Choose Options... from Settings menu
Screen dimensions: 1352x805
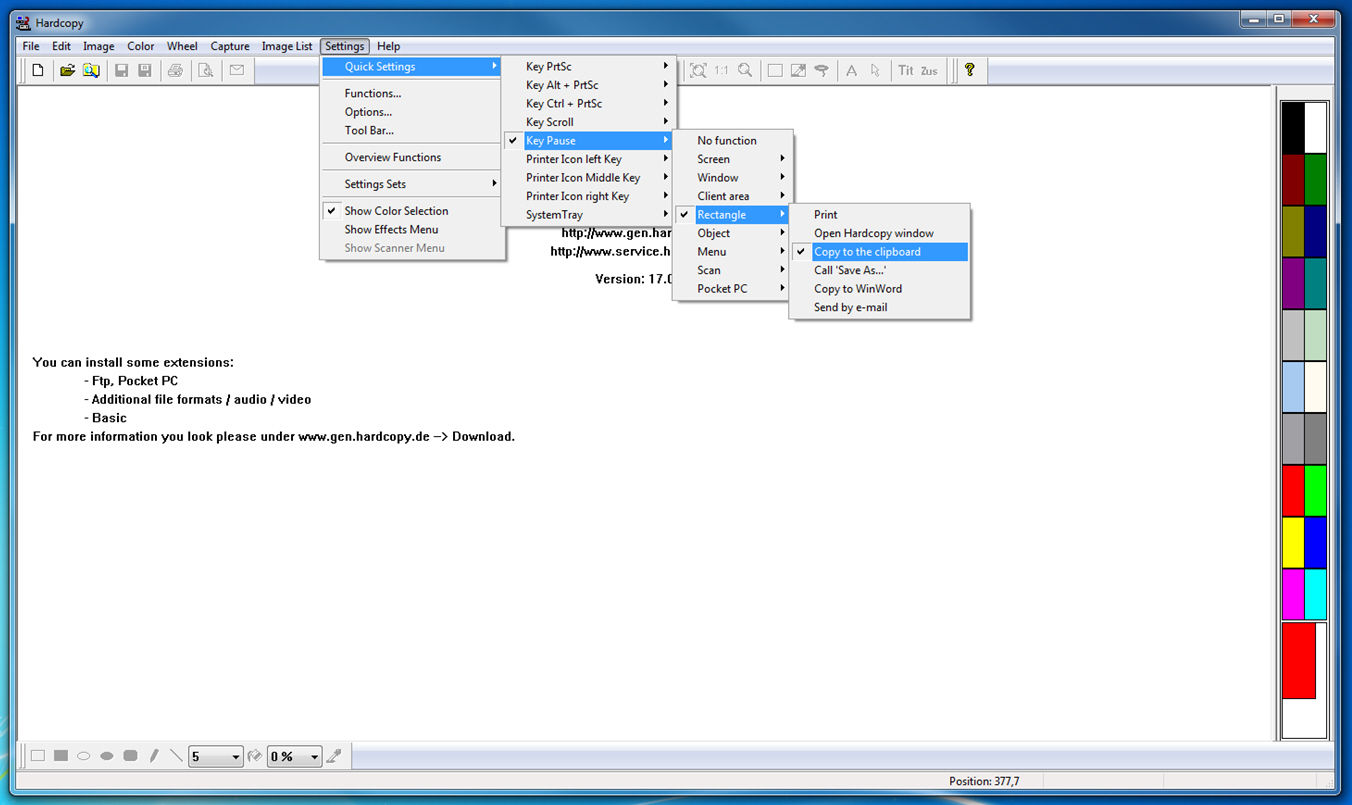[x=412, y=112]
